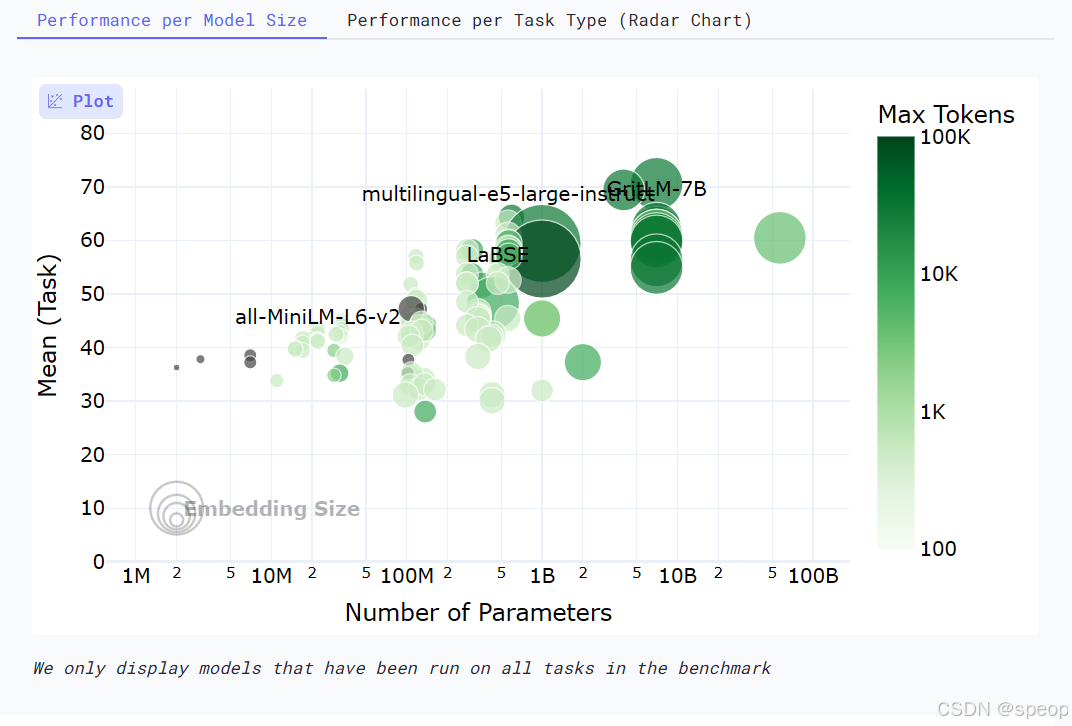Click the 1B x-axis tick label

(x=542, y=576)
